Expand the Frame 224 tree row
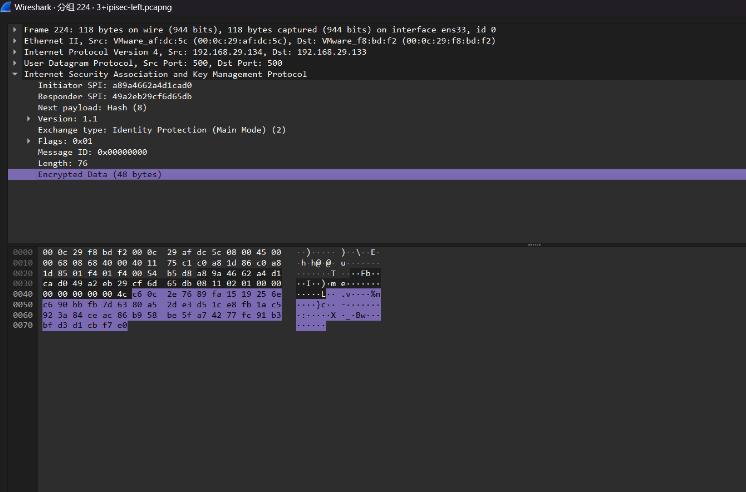The width and height of the screenshot is (746, 492). tap(15, 30)
